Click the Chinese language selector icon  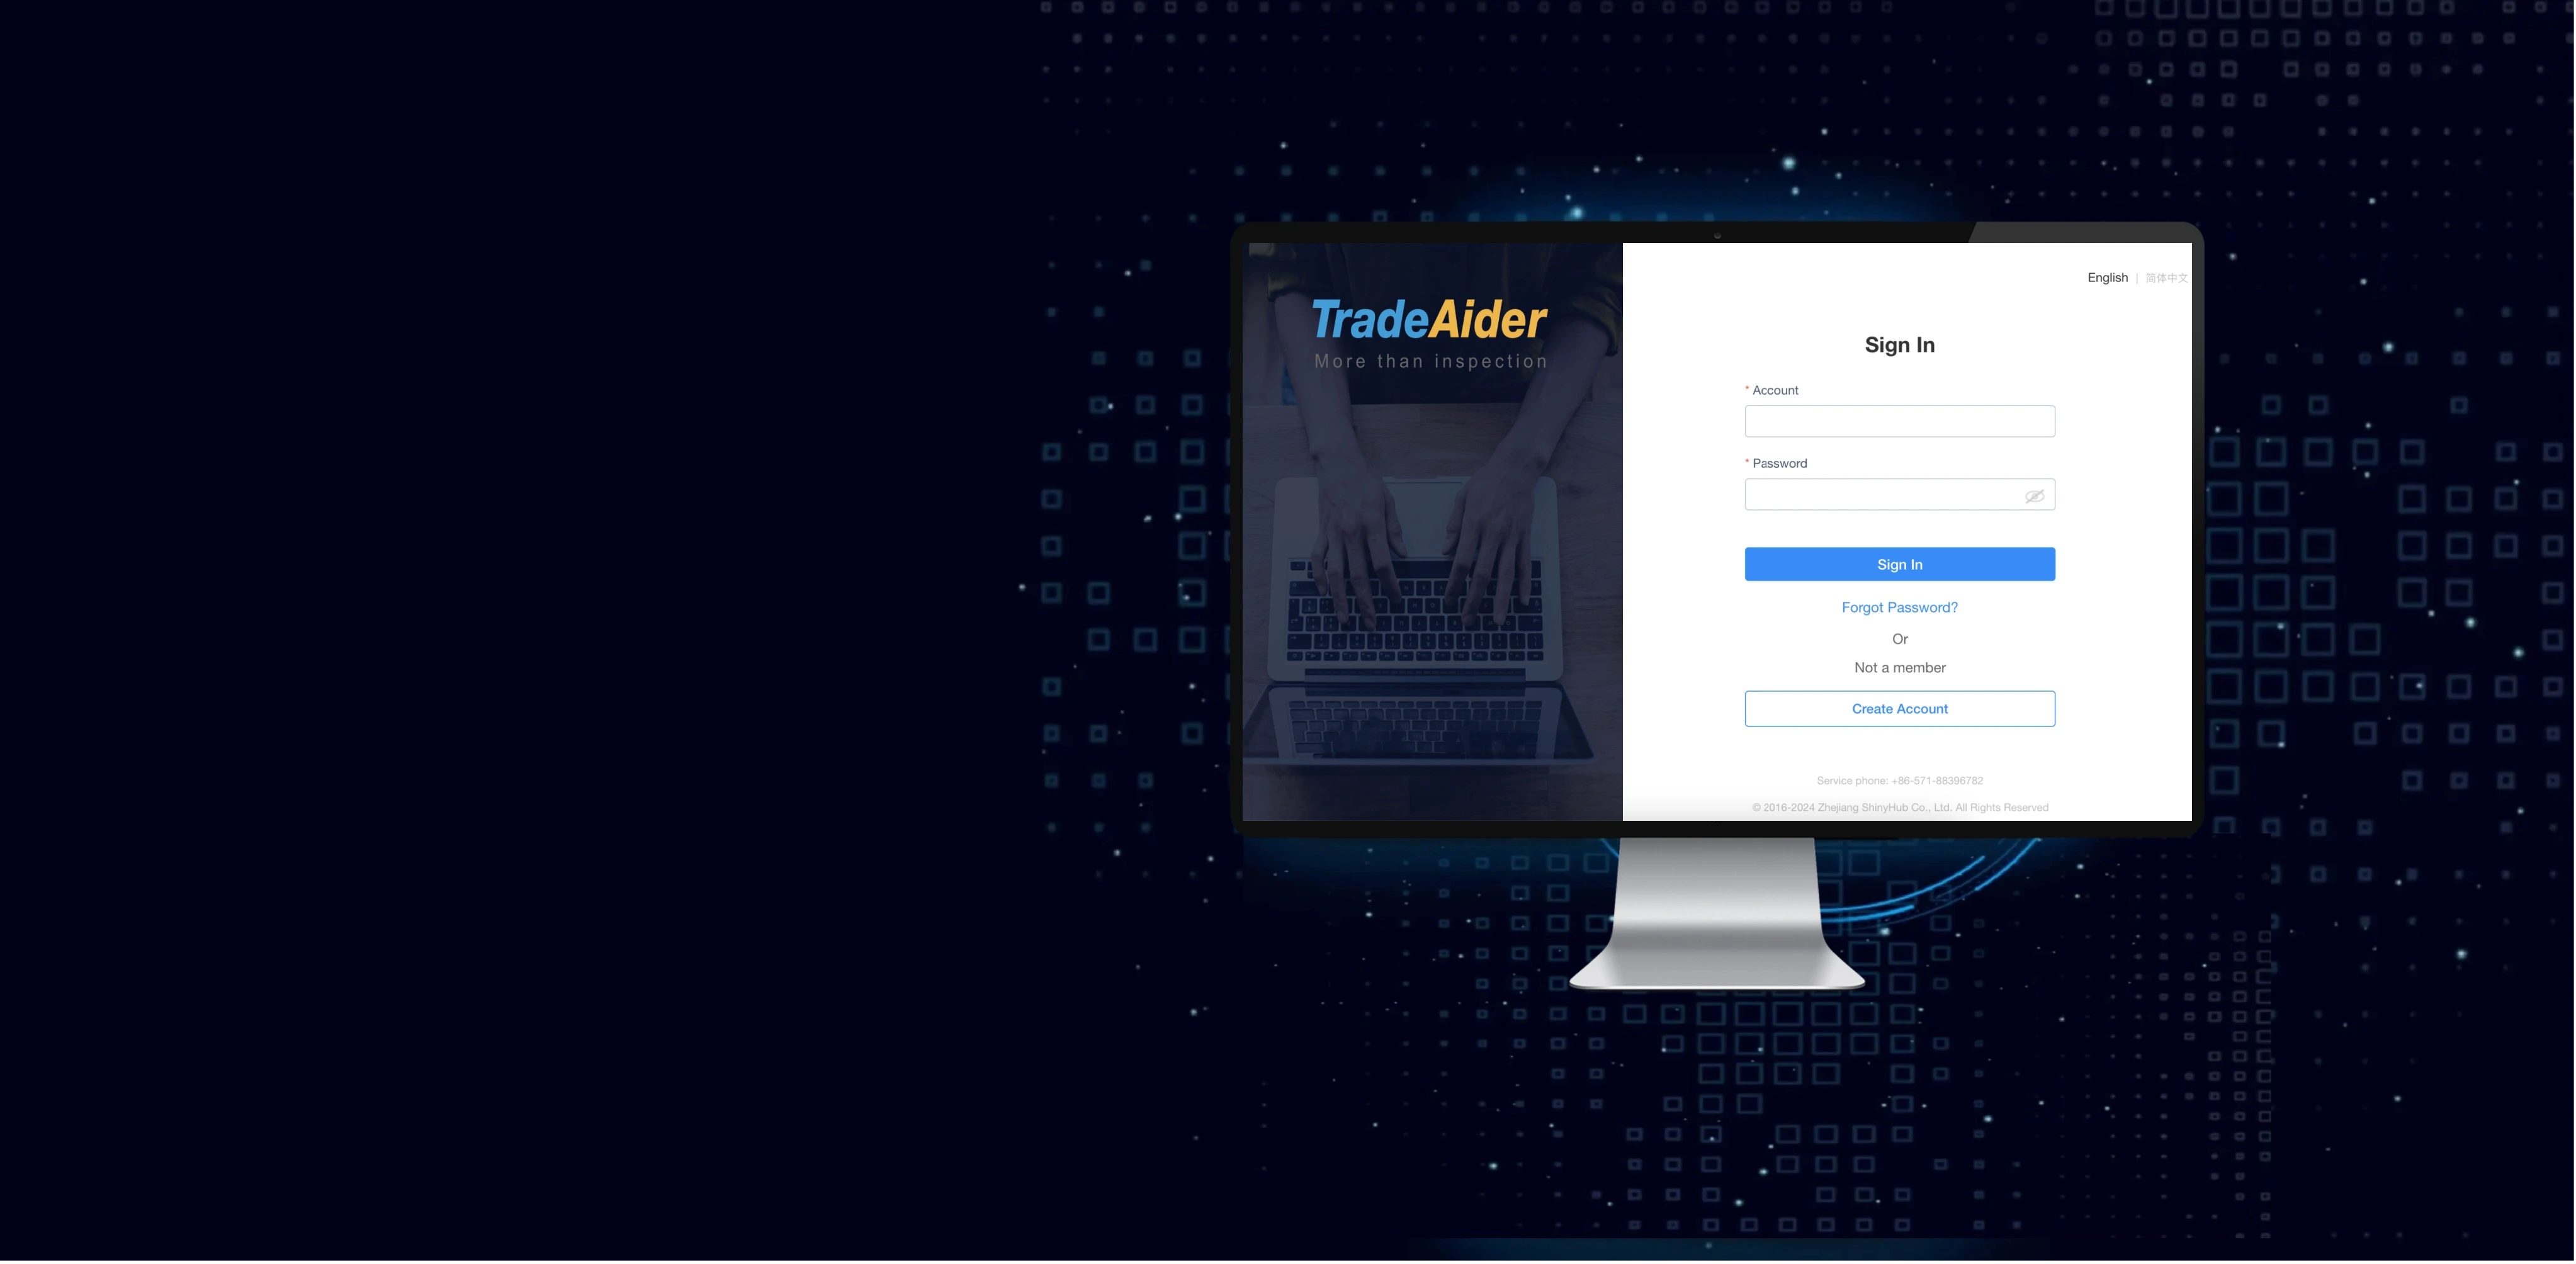[2167, 278]
